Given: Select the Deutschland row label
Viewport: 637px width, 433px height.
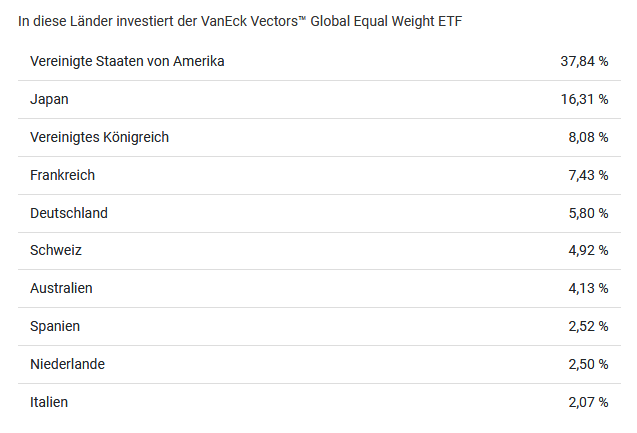Looking at the screenshot, I should point(69,213).
